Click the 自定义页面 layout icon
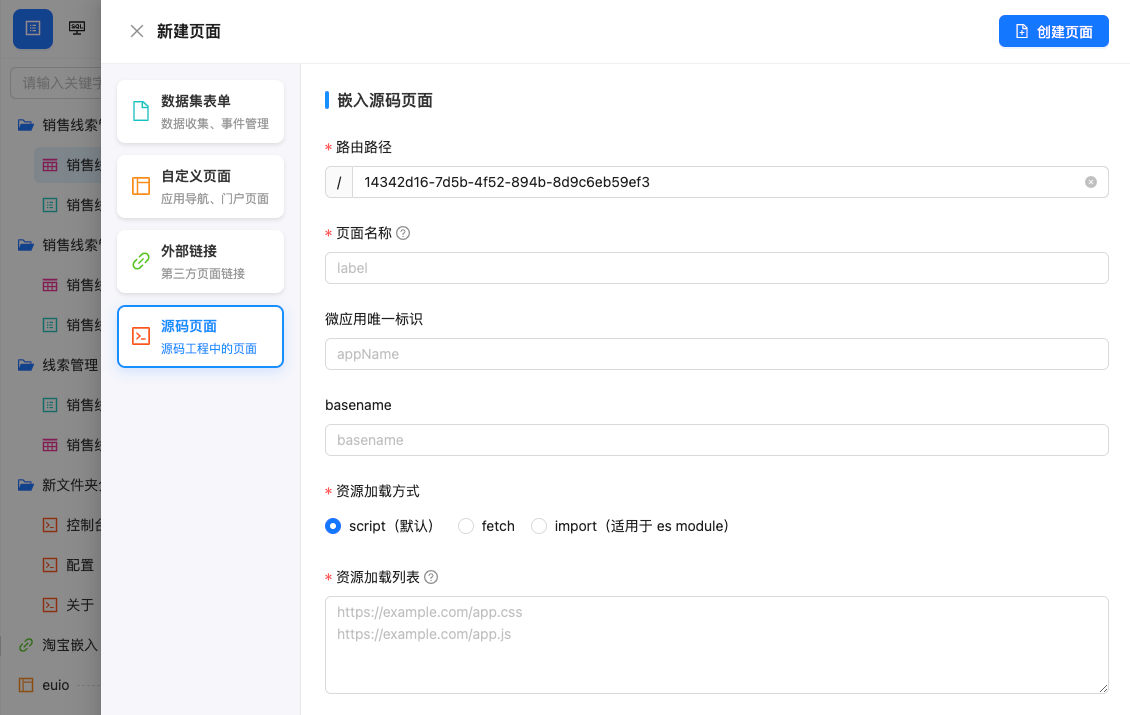Image resolution: width=1130 pixels, height=715 pixels. point(141,186)
